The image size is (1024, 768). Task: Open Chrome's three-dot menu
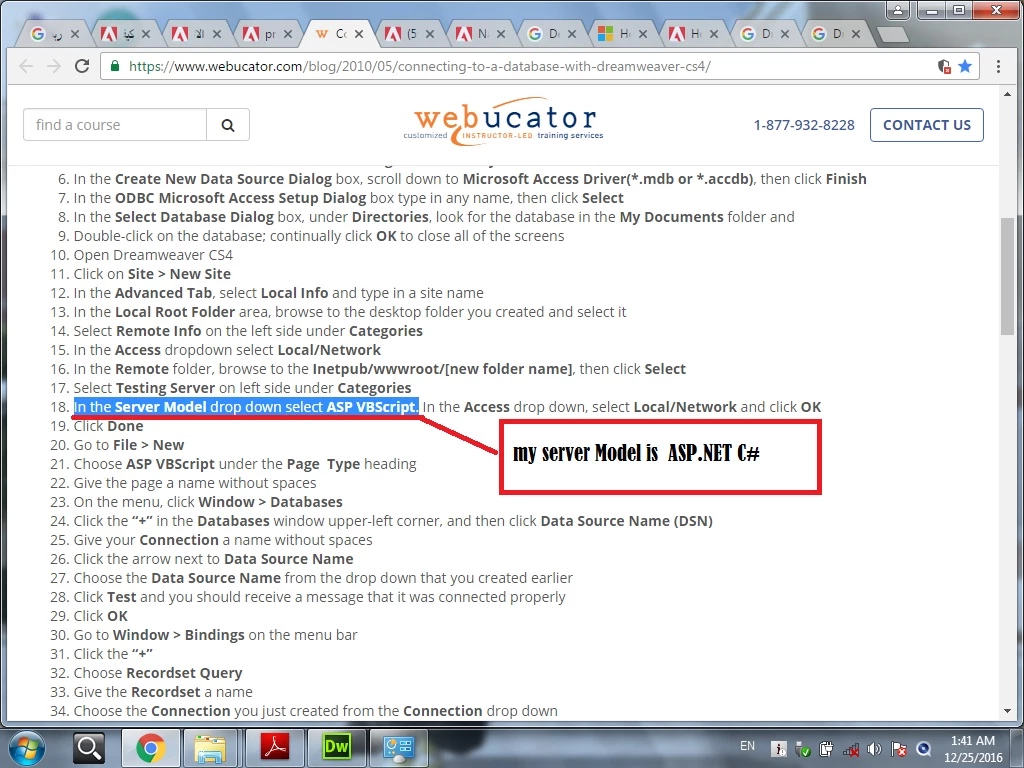click(998, 66)
